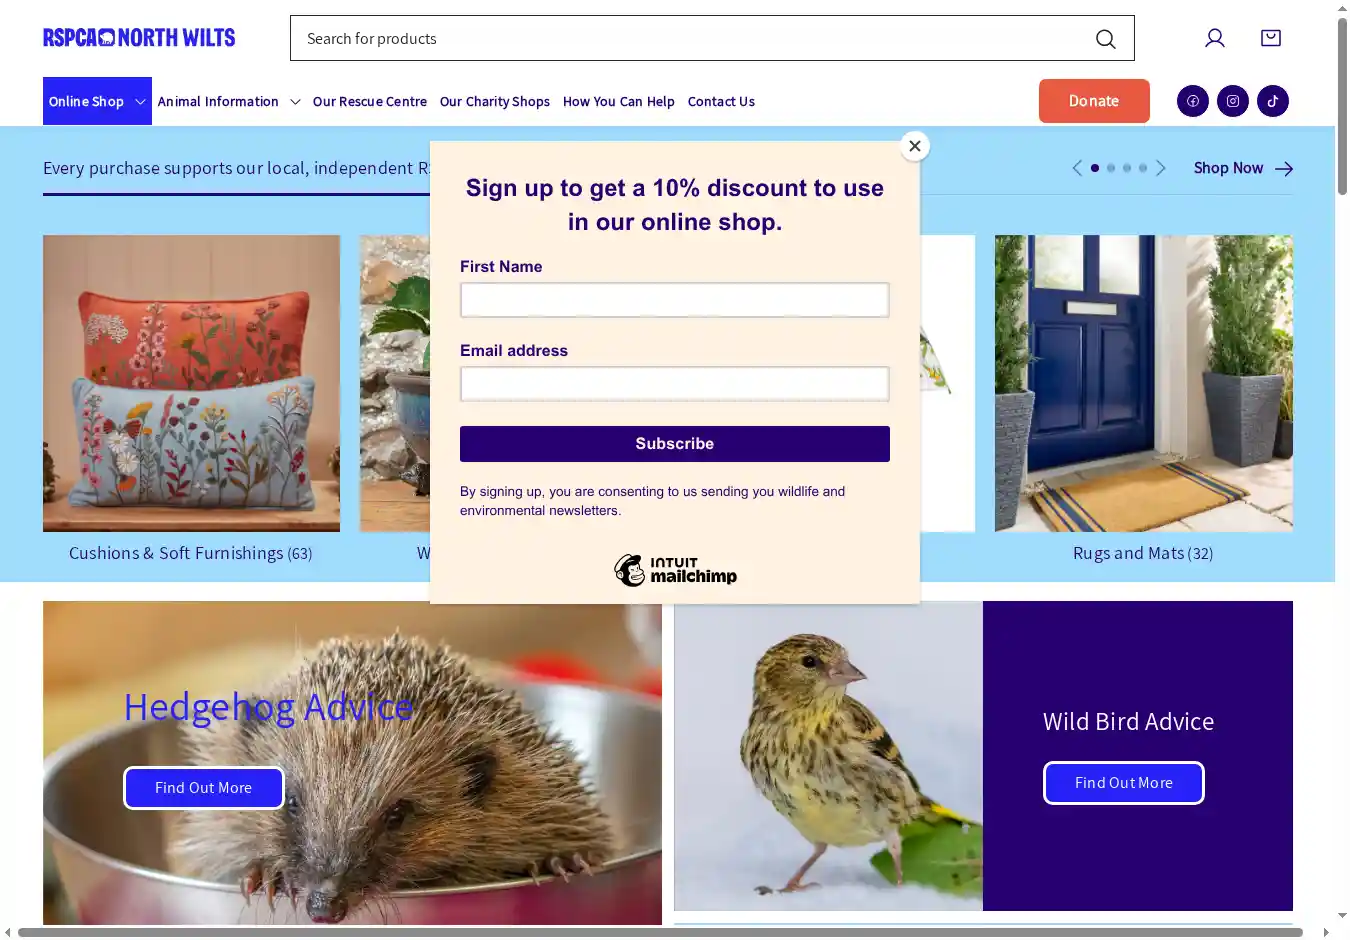Expand the Online Shop dropdown
The height and width of the screenshot is (940, 1350).
[97, 101]
